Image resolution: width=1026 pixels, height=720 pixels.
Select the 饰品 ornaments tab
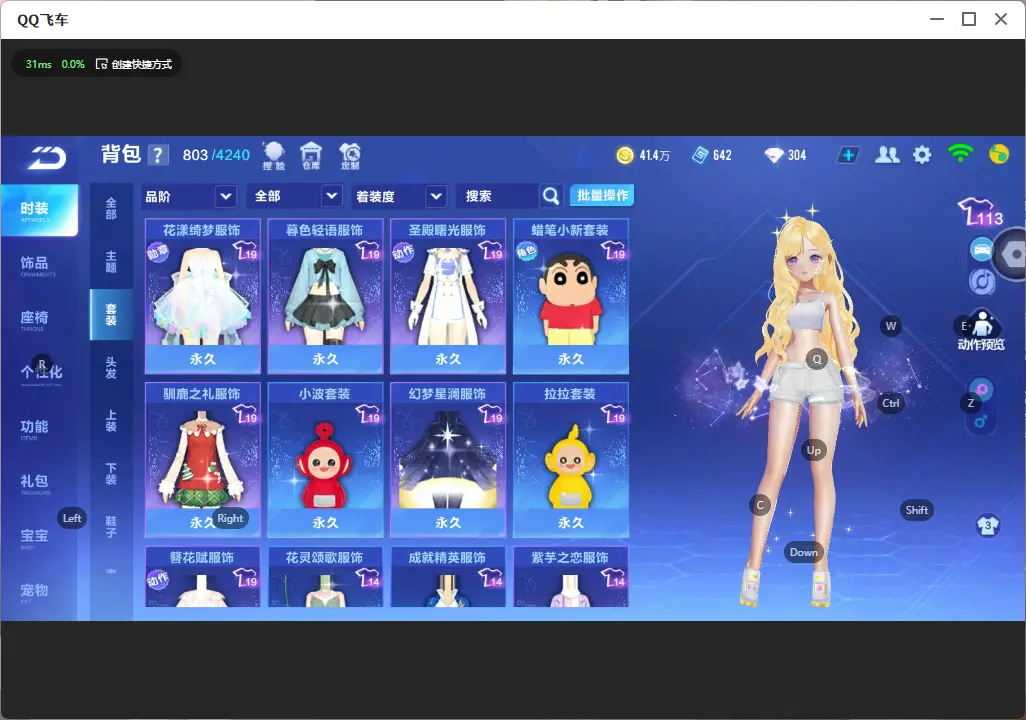pos(37,265)
